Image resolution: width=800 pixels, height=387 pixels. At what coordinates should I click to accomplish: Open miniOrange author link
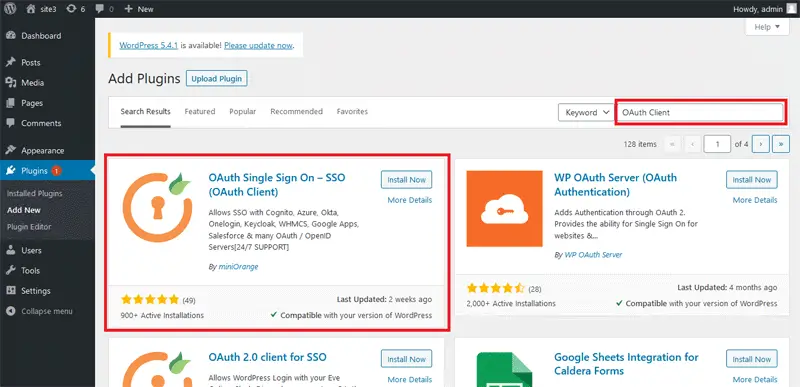click(238, 267)
